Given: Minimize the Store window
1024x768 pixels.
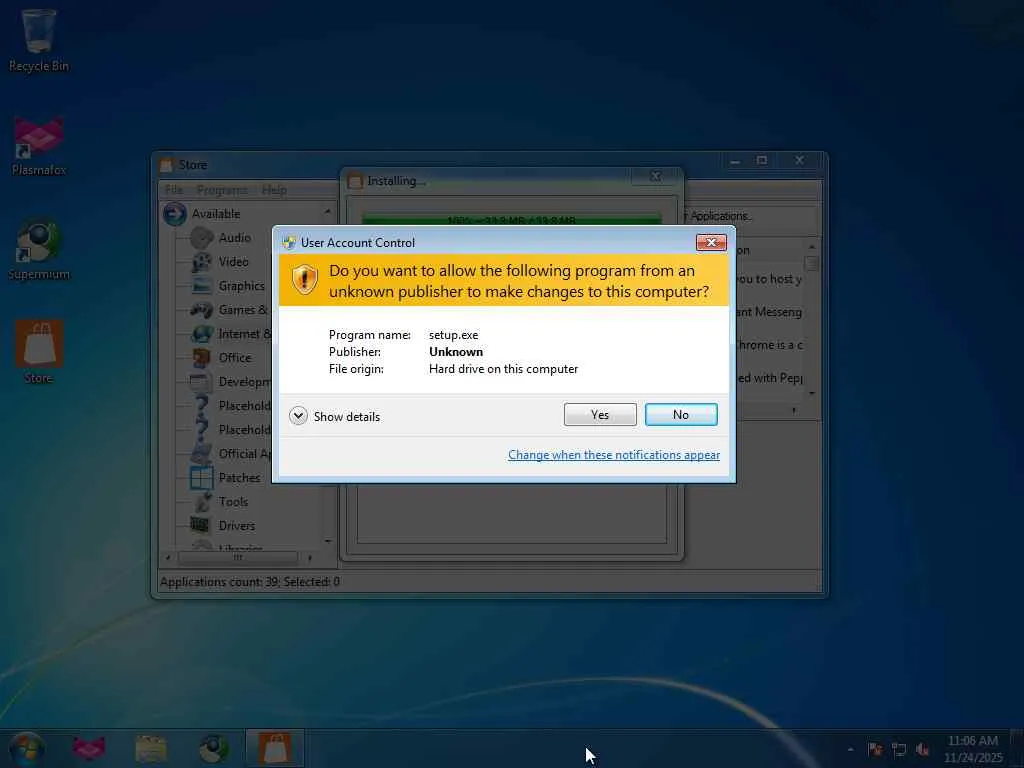Looking at the screenshot, I should pyautogui.click(x=735, y=161).
